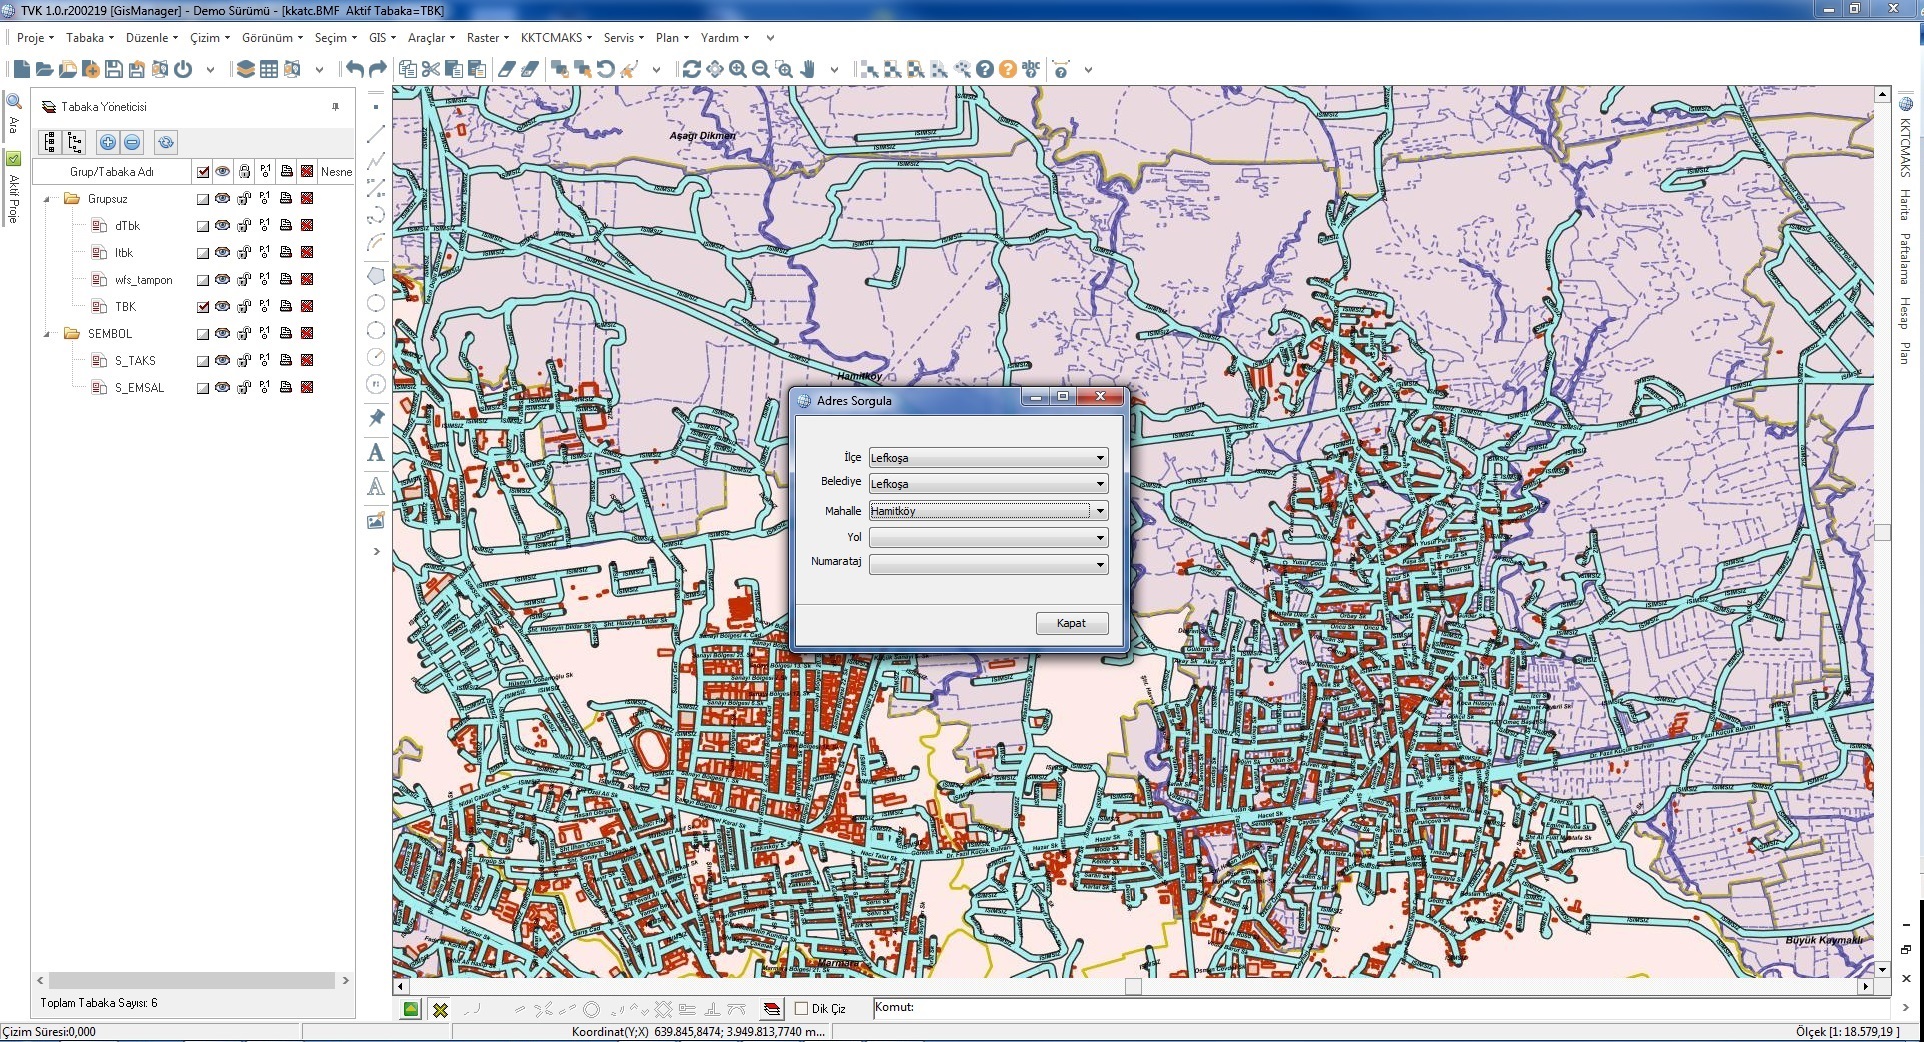The width and height of the screenshot is (1924, 1042).
Task: Click the Undo arrow icon
Action: point(354,69)
